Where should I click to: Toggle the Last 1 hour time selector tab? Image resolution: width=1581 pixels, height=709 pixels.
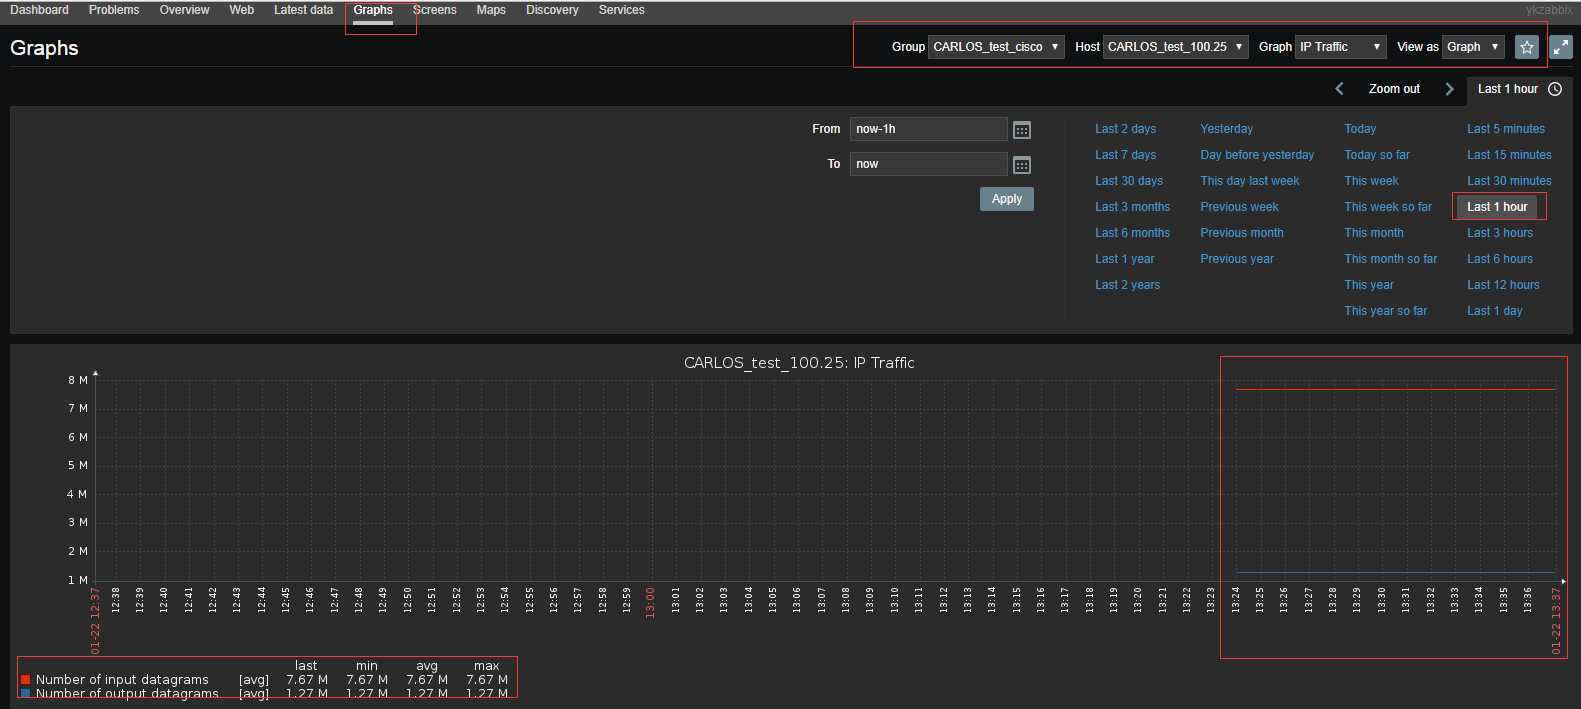(x=1519, y=89)
